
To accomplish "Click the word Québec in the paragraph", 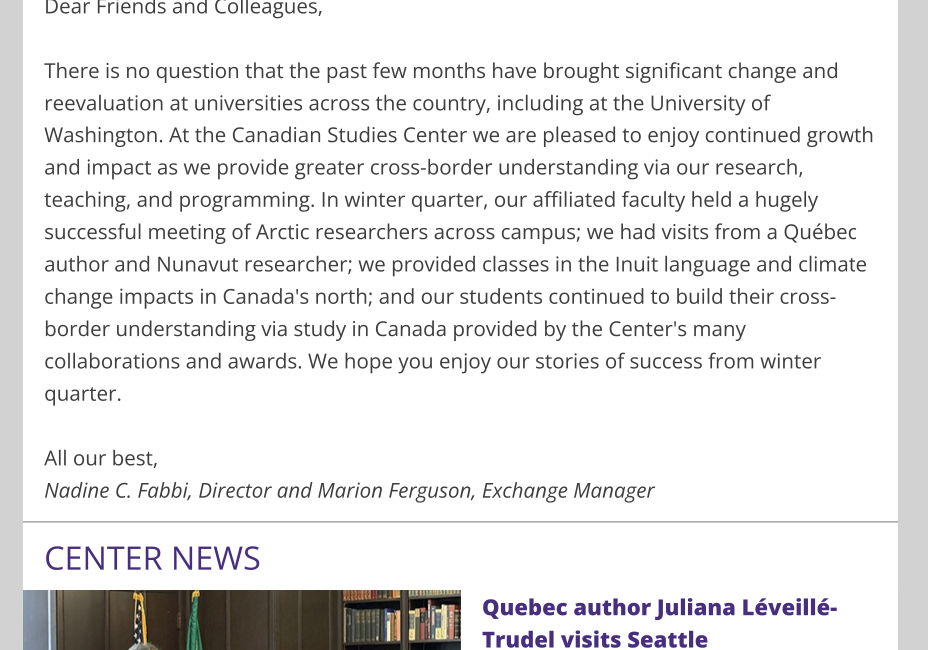I will pyautogui.click(x=820, y=232).
